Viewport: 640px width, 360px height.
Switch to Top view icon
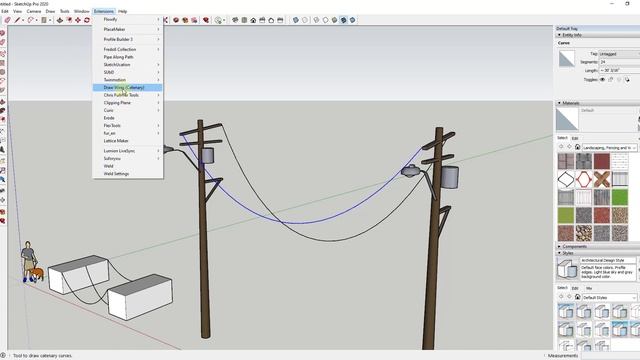(244, 20)
